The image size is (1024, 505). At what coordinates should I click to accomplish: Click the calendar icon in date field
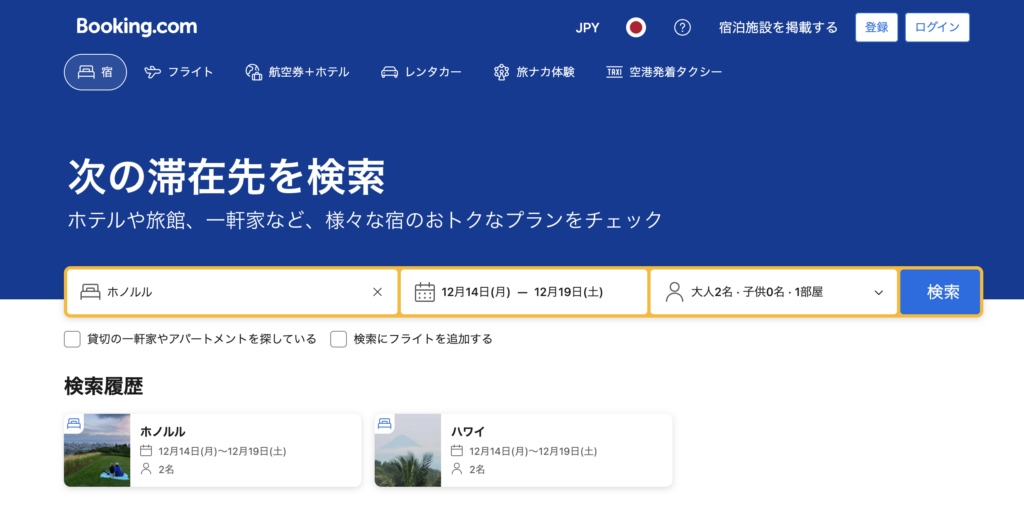(x=424, y=292)
